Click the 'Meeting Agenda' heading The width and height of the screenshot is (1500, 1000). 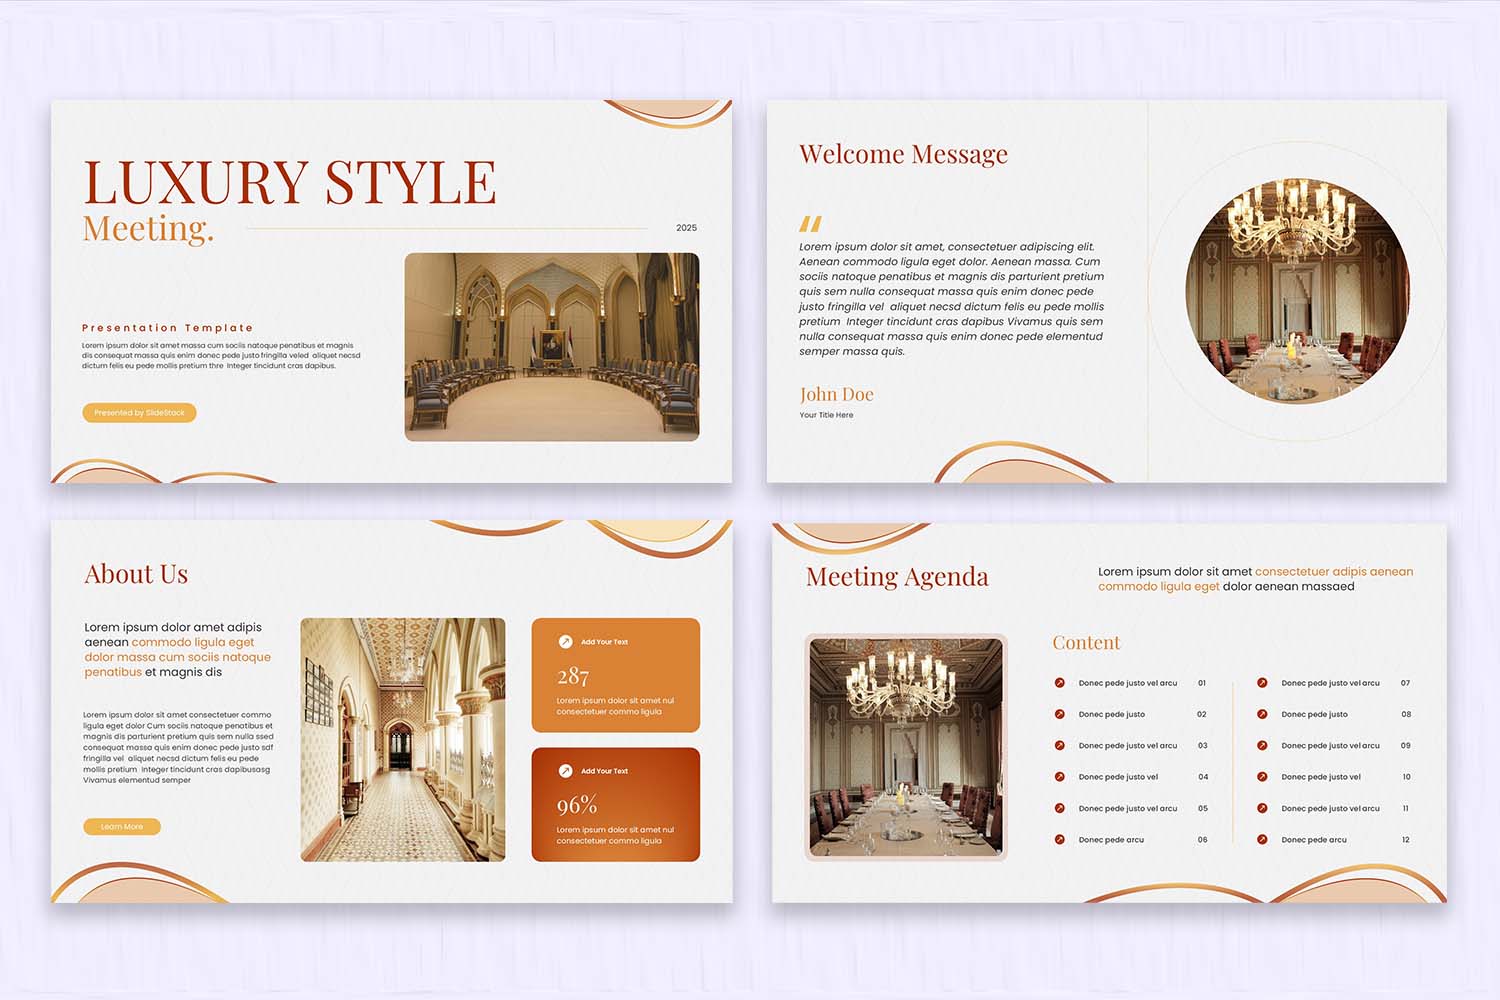[897, 577]
